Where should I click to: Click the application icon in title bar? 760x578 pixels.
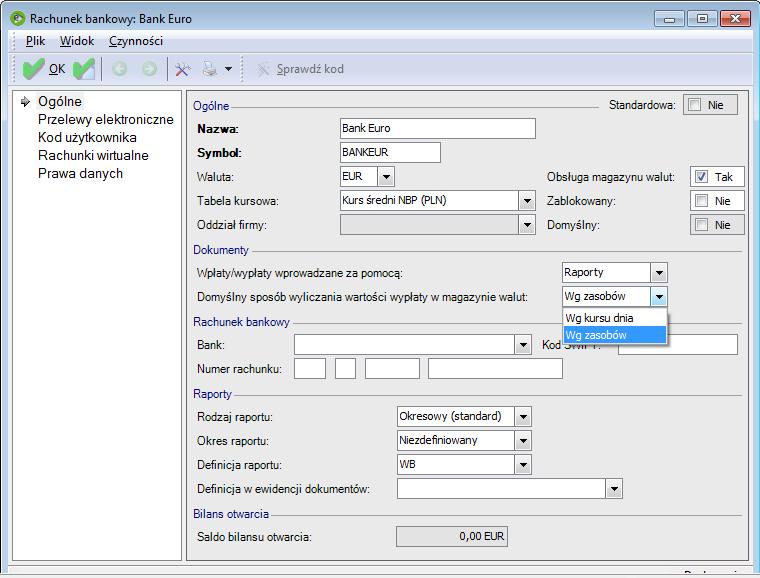17,19
